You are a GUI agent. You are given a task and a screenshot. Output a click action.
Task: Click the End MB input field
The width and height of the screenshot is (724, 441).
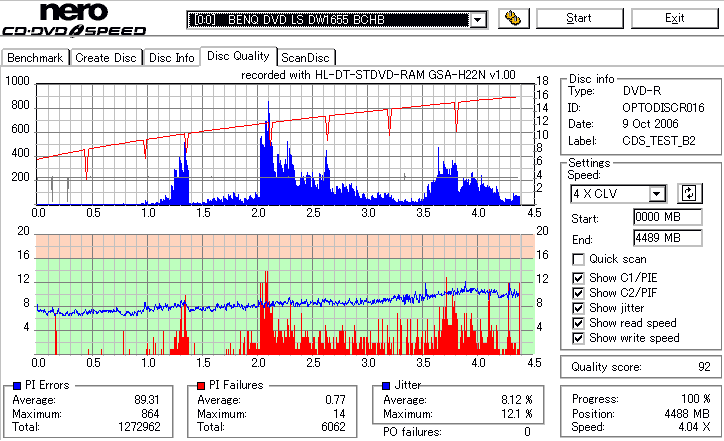(x=668, y=238)
